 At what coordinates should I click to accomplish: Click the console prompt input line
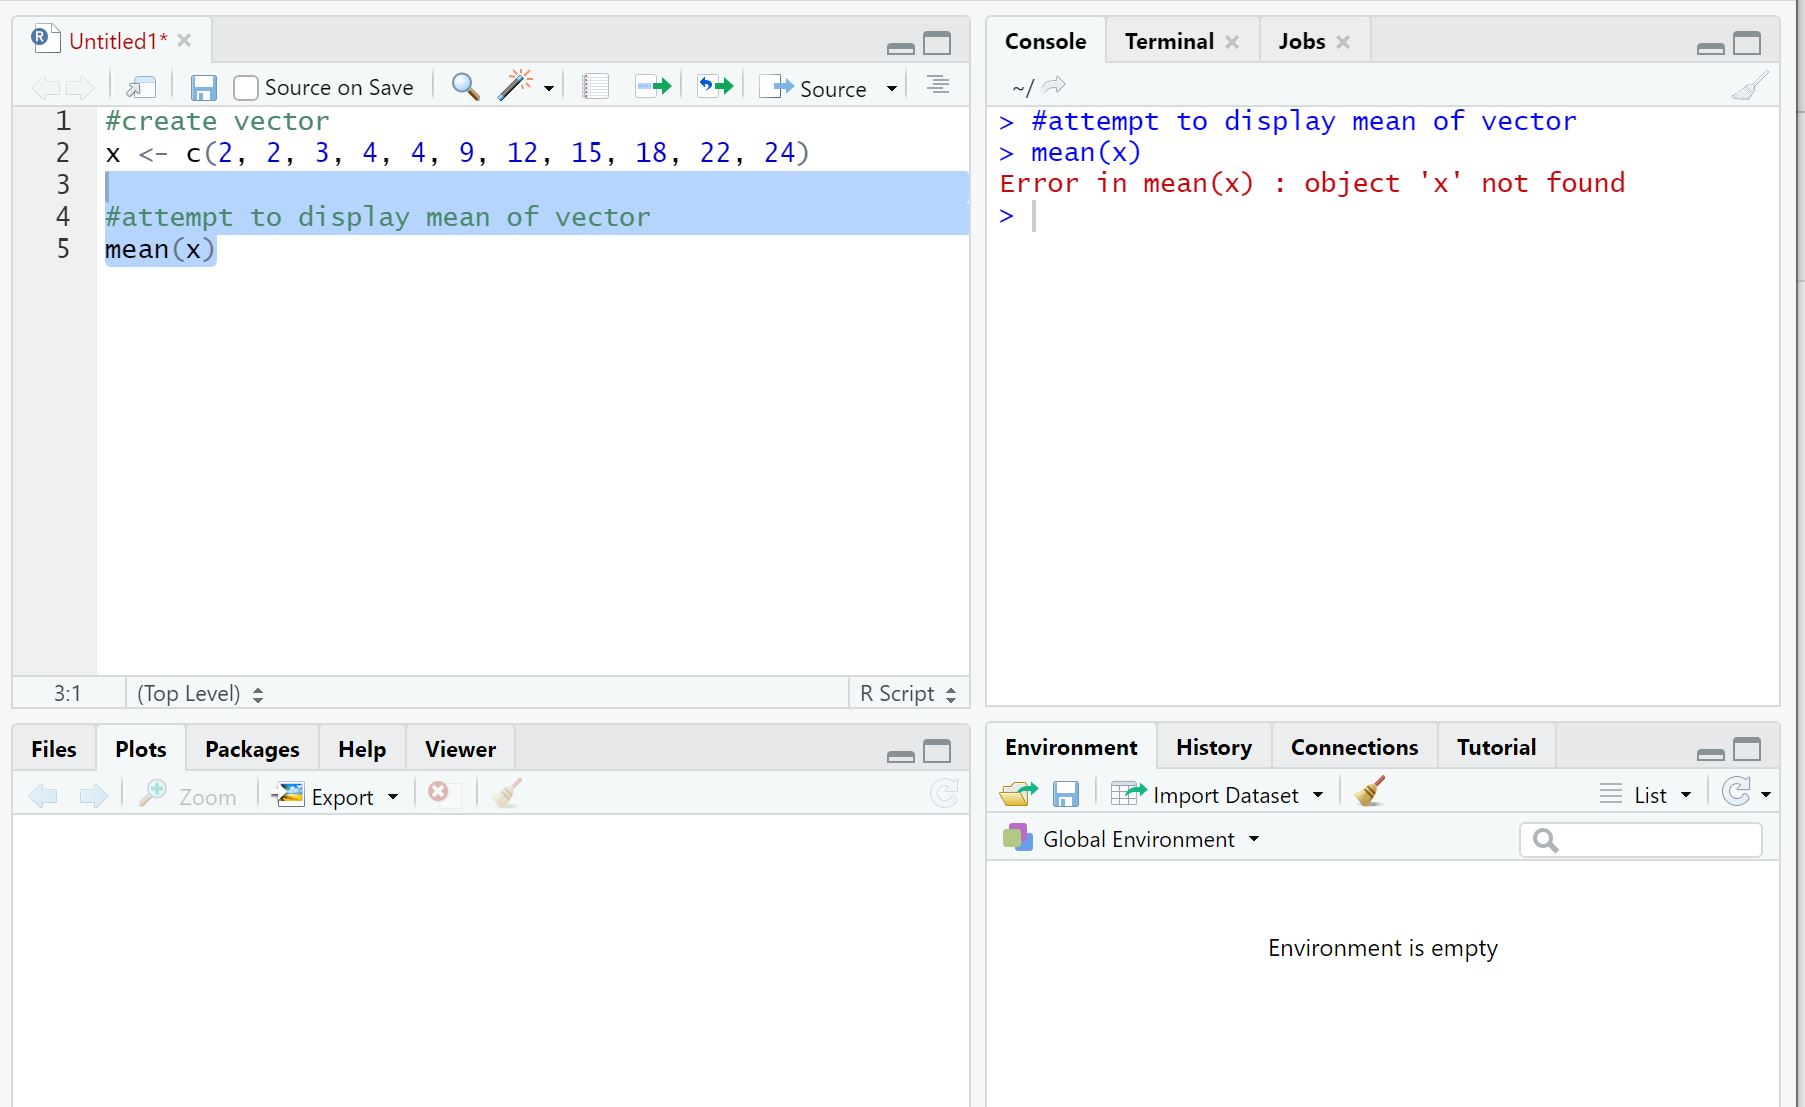[x=1383, y=216]
